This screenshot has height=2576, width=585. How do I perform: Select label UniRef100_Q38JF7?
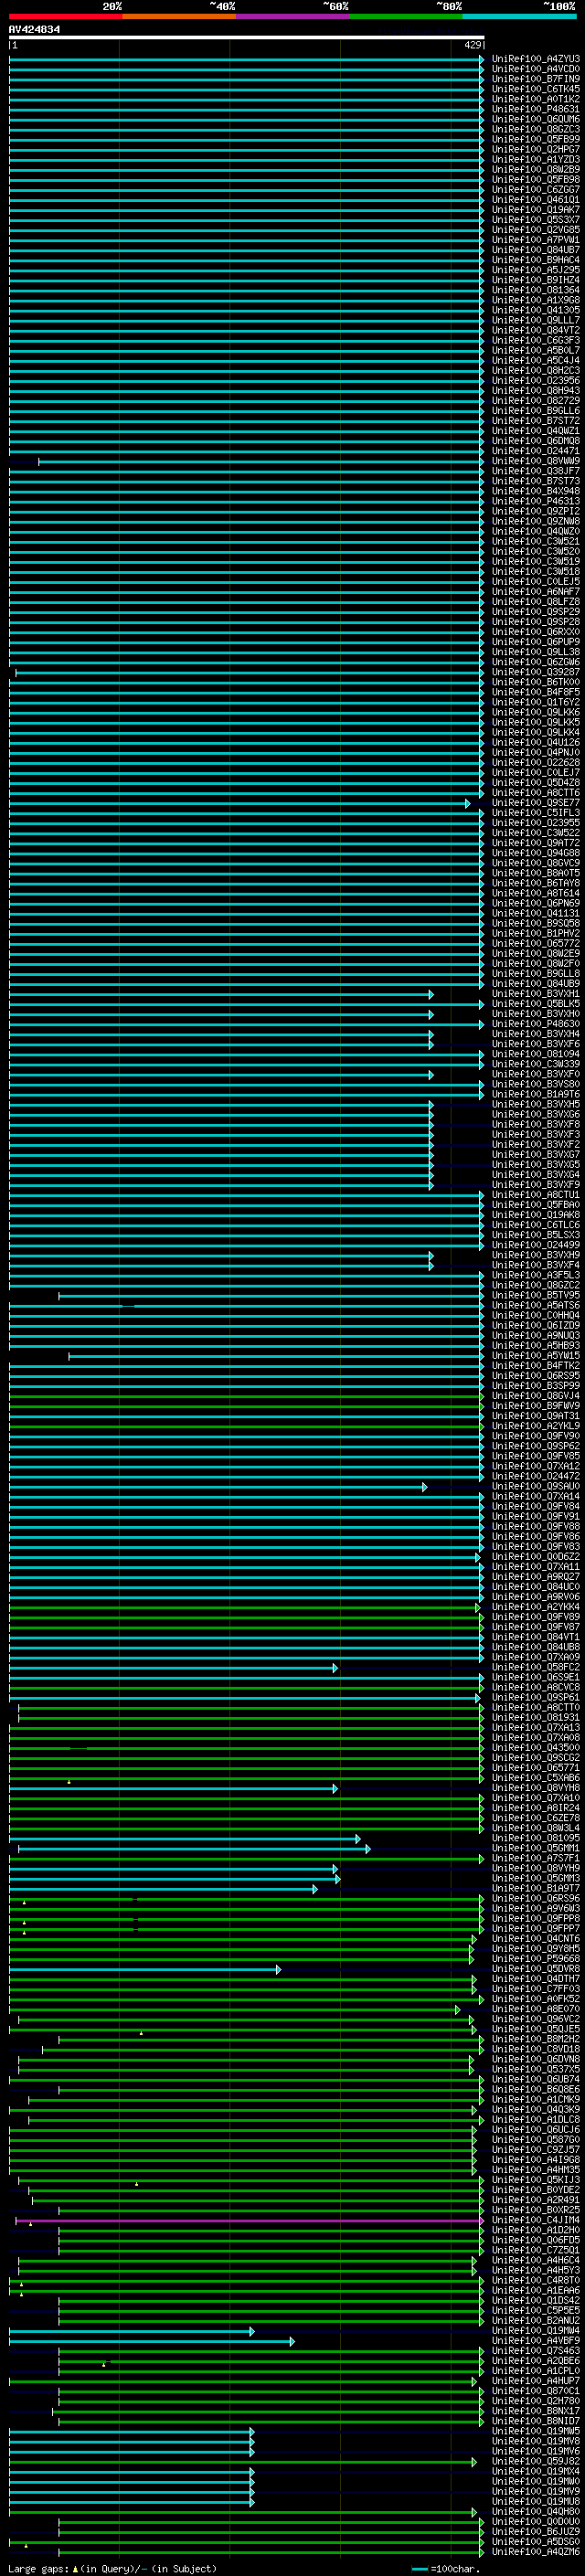tap(536, 471)
